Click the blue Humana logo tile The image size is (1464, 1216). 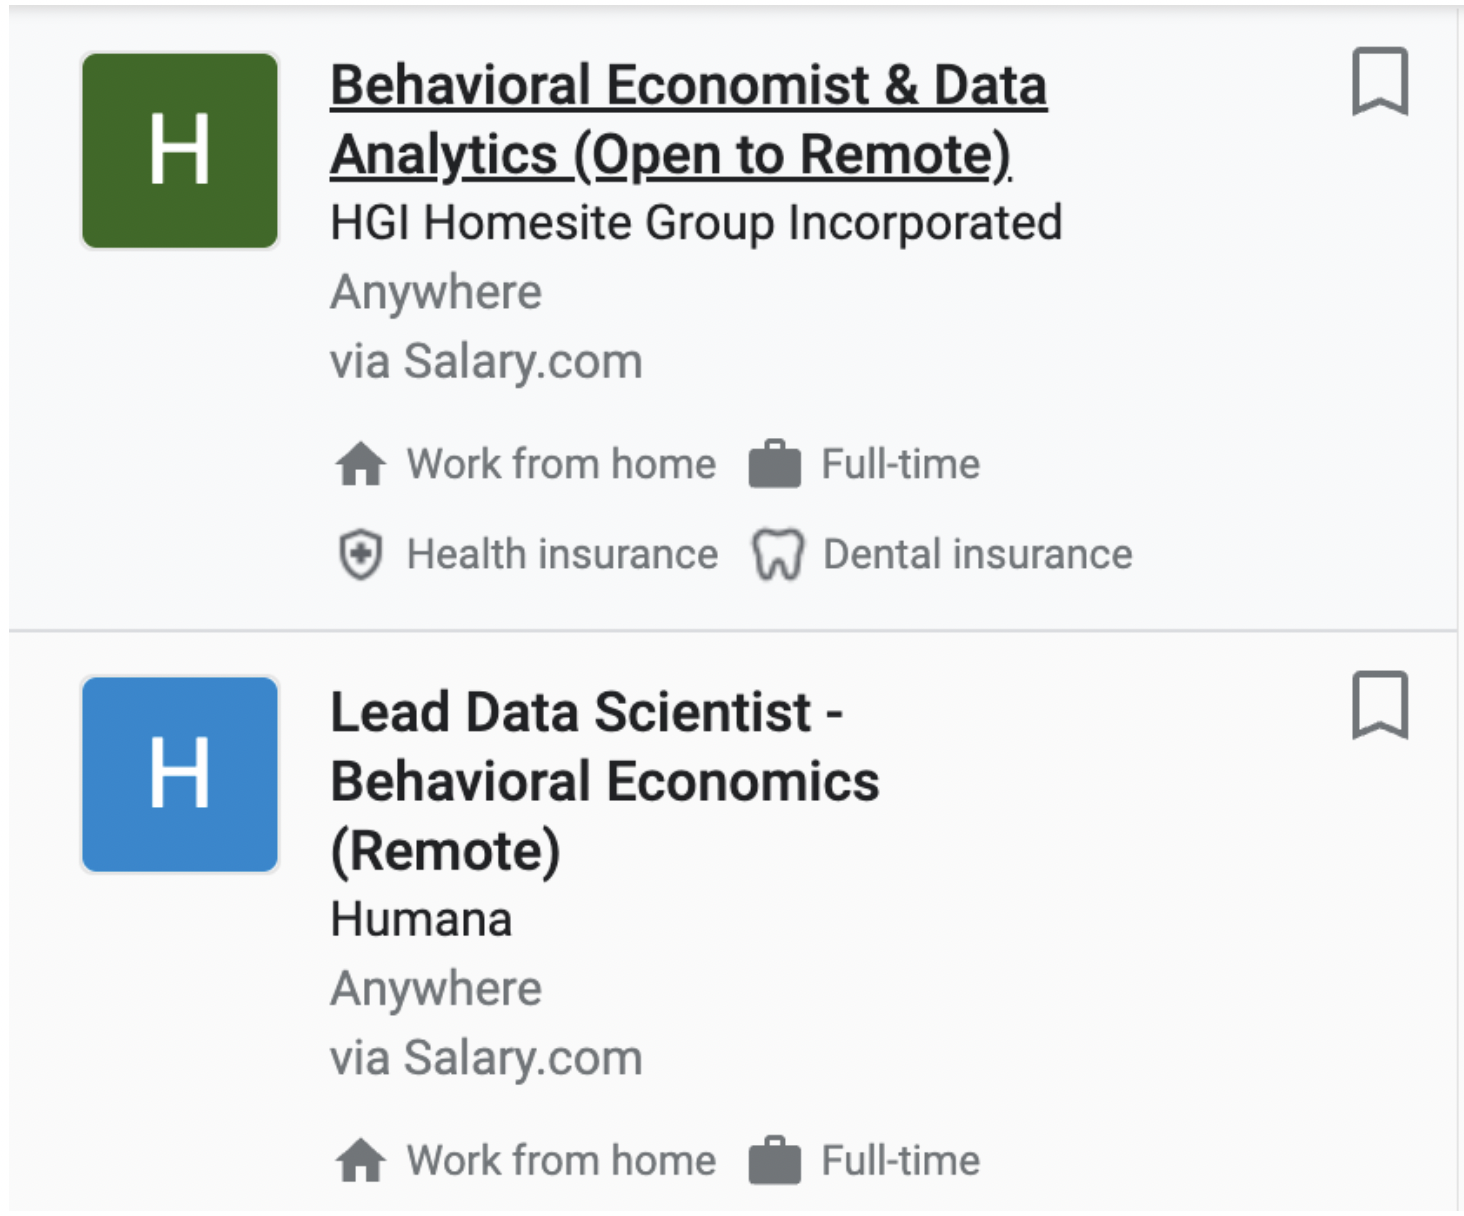[180, 774]
